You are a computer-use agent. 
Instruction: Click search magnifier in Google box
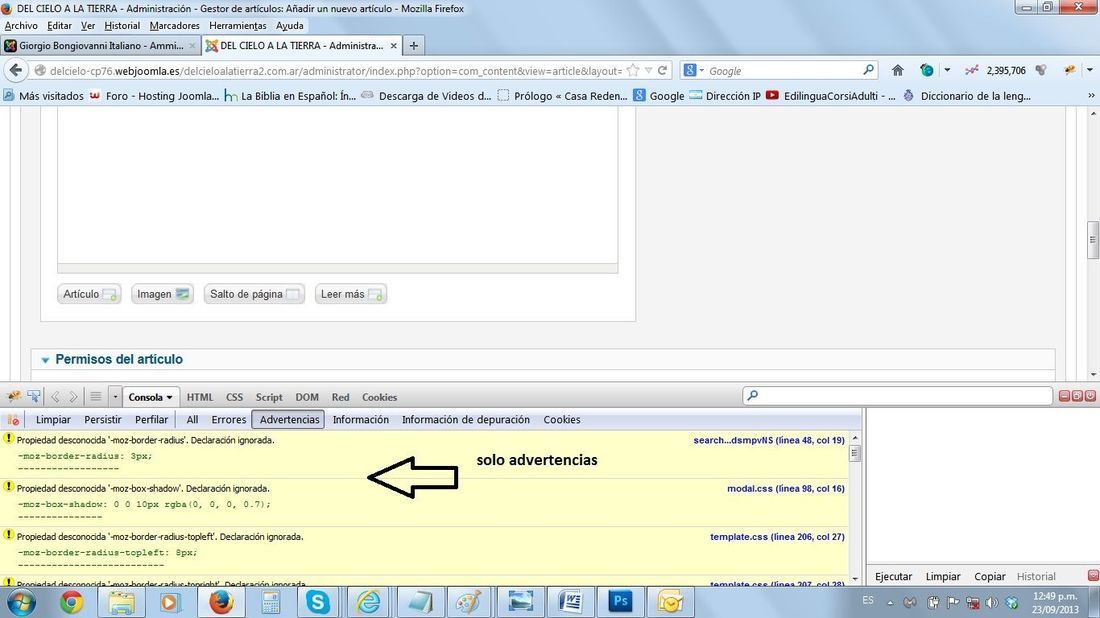(868, 70)
